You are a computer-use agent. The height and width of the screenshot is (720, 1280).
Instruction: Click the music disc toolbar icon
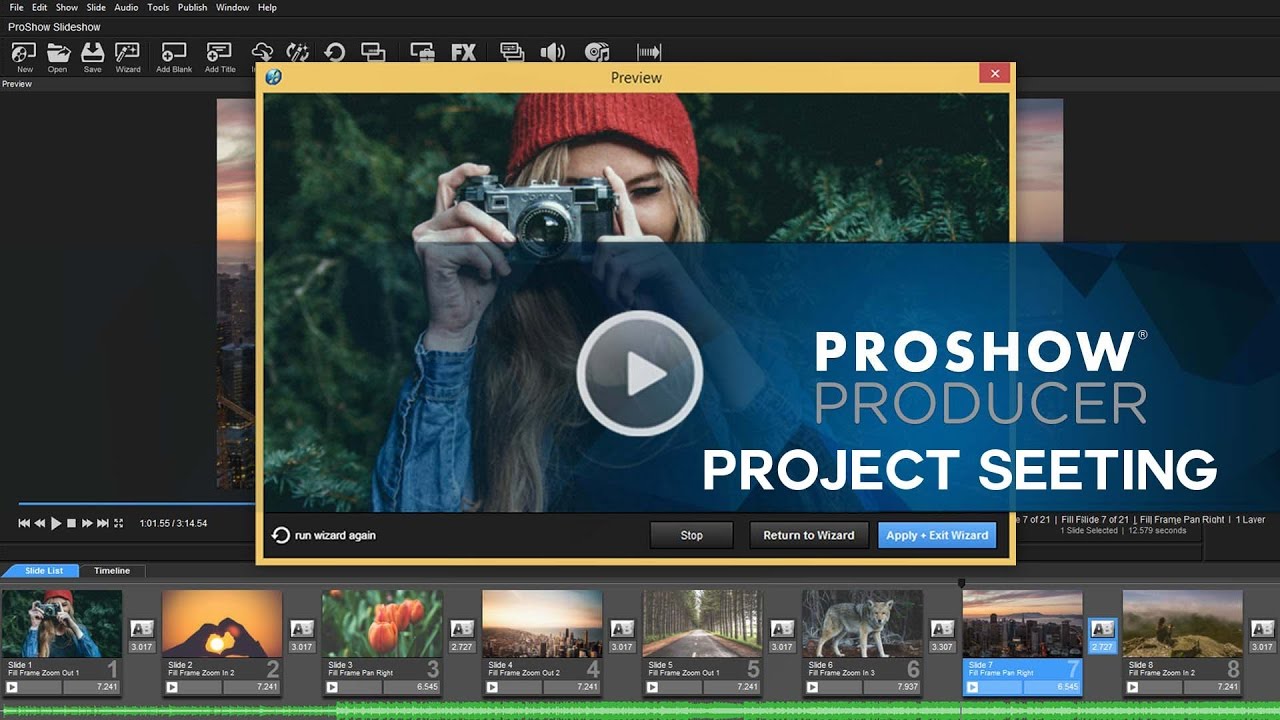click(x=597, y=52)
